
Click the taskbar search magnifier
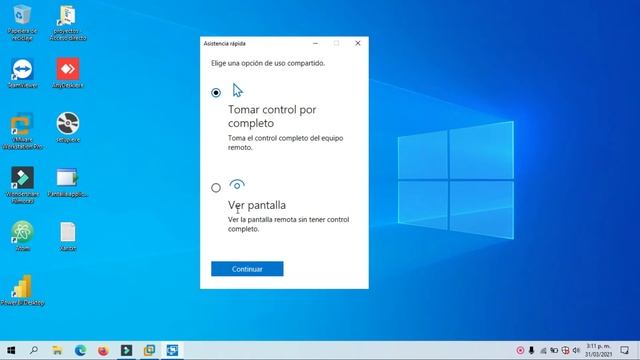[34, 350]
